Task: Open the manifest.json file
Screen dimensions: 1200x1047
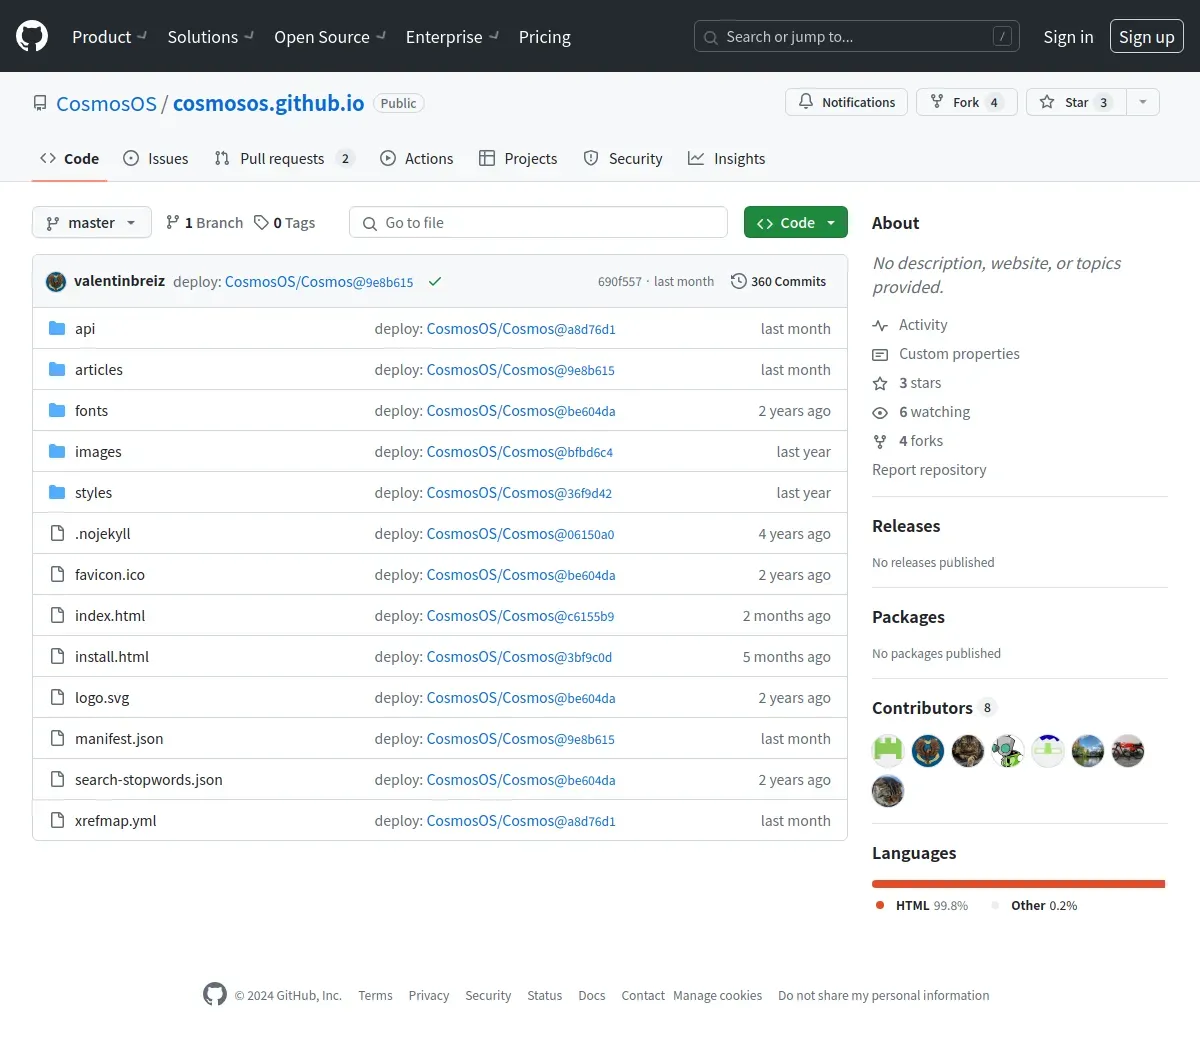Action: coord(119,738)
